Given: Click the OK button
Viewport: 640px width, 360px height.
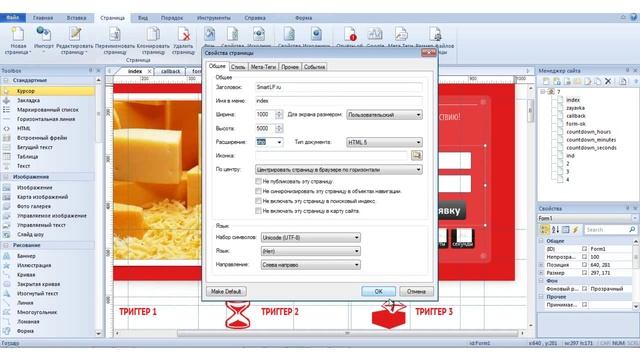Looking at the screenshot, I should click(378, 291).
